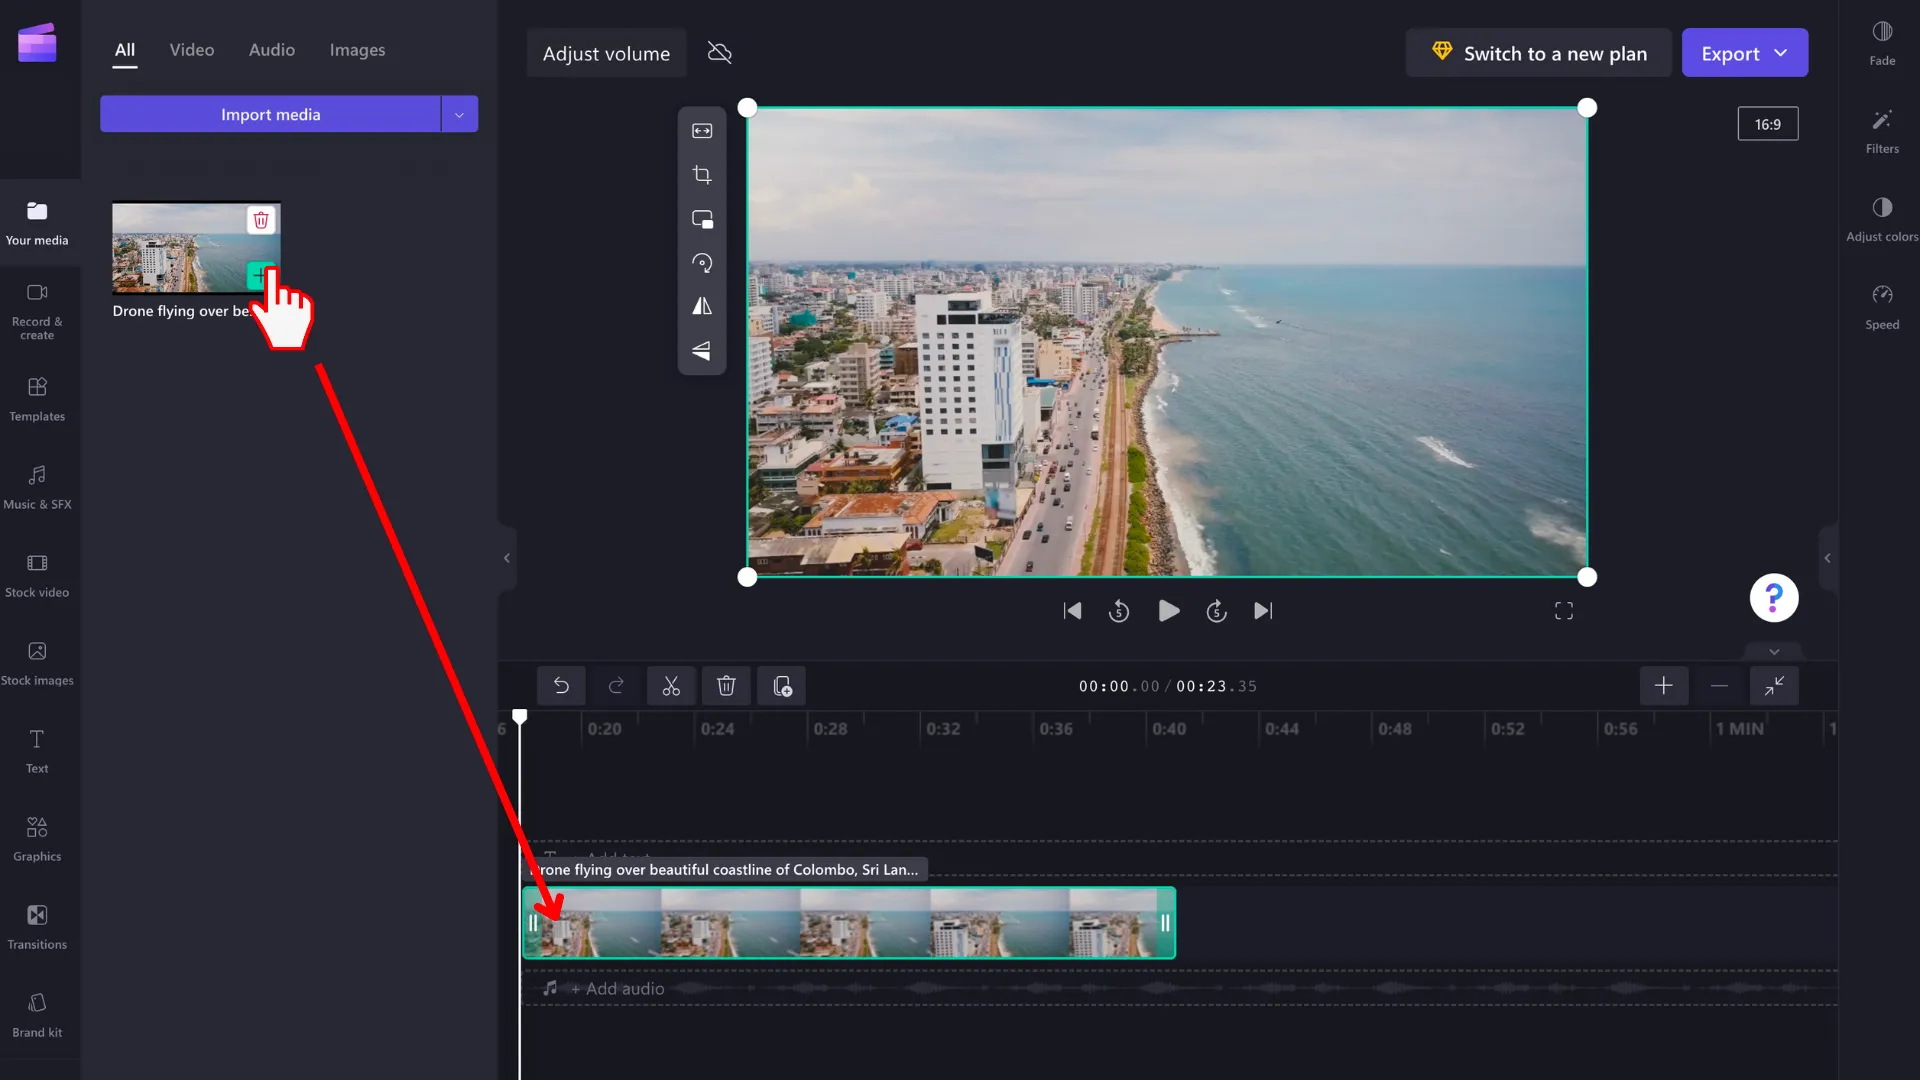Screen dimensions: 1920x1080
Task: Click the Import media button
Action: tap(270, 114)
